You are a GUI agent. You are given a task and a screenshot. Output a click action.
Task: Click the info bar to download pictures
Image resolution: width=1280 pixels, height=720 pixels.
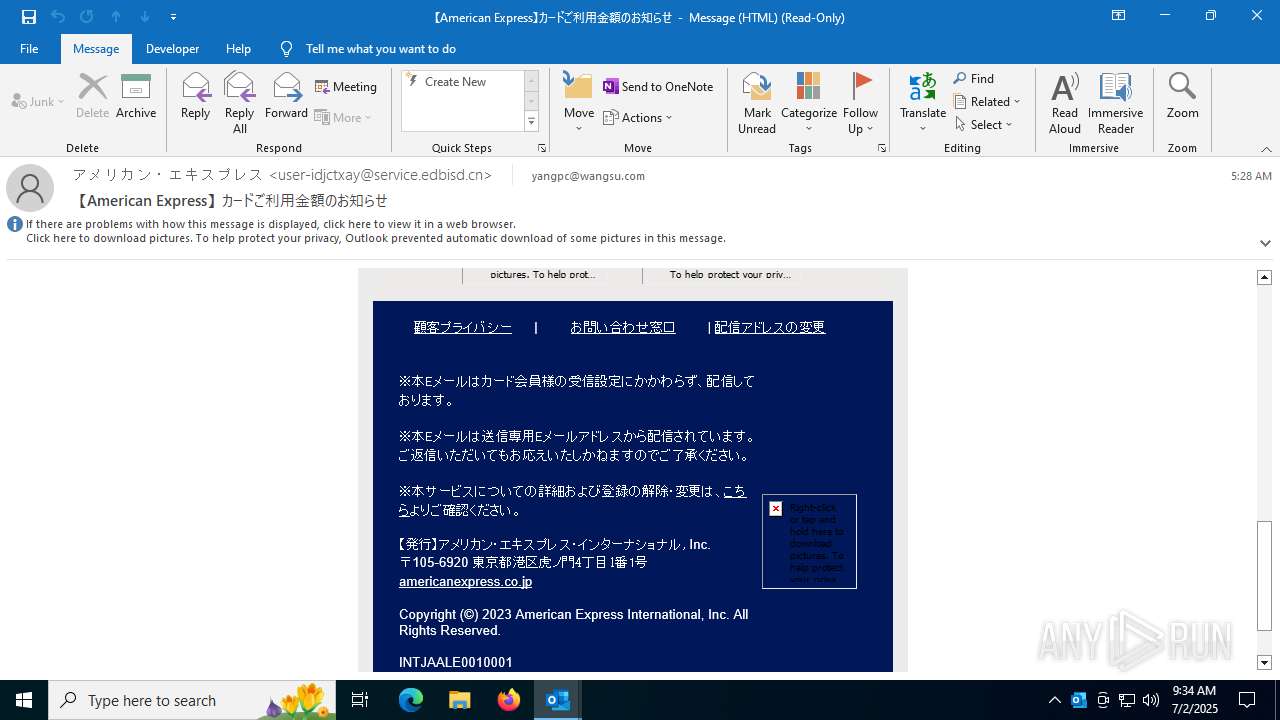click(x=375, y=239)
